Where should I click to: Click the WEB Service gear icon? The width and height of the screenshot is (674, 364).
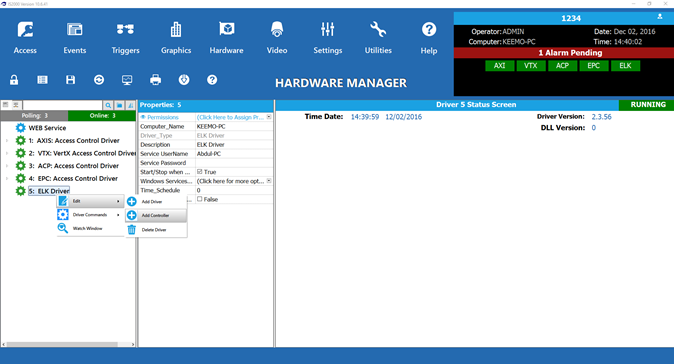[x=20, y=128]
